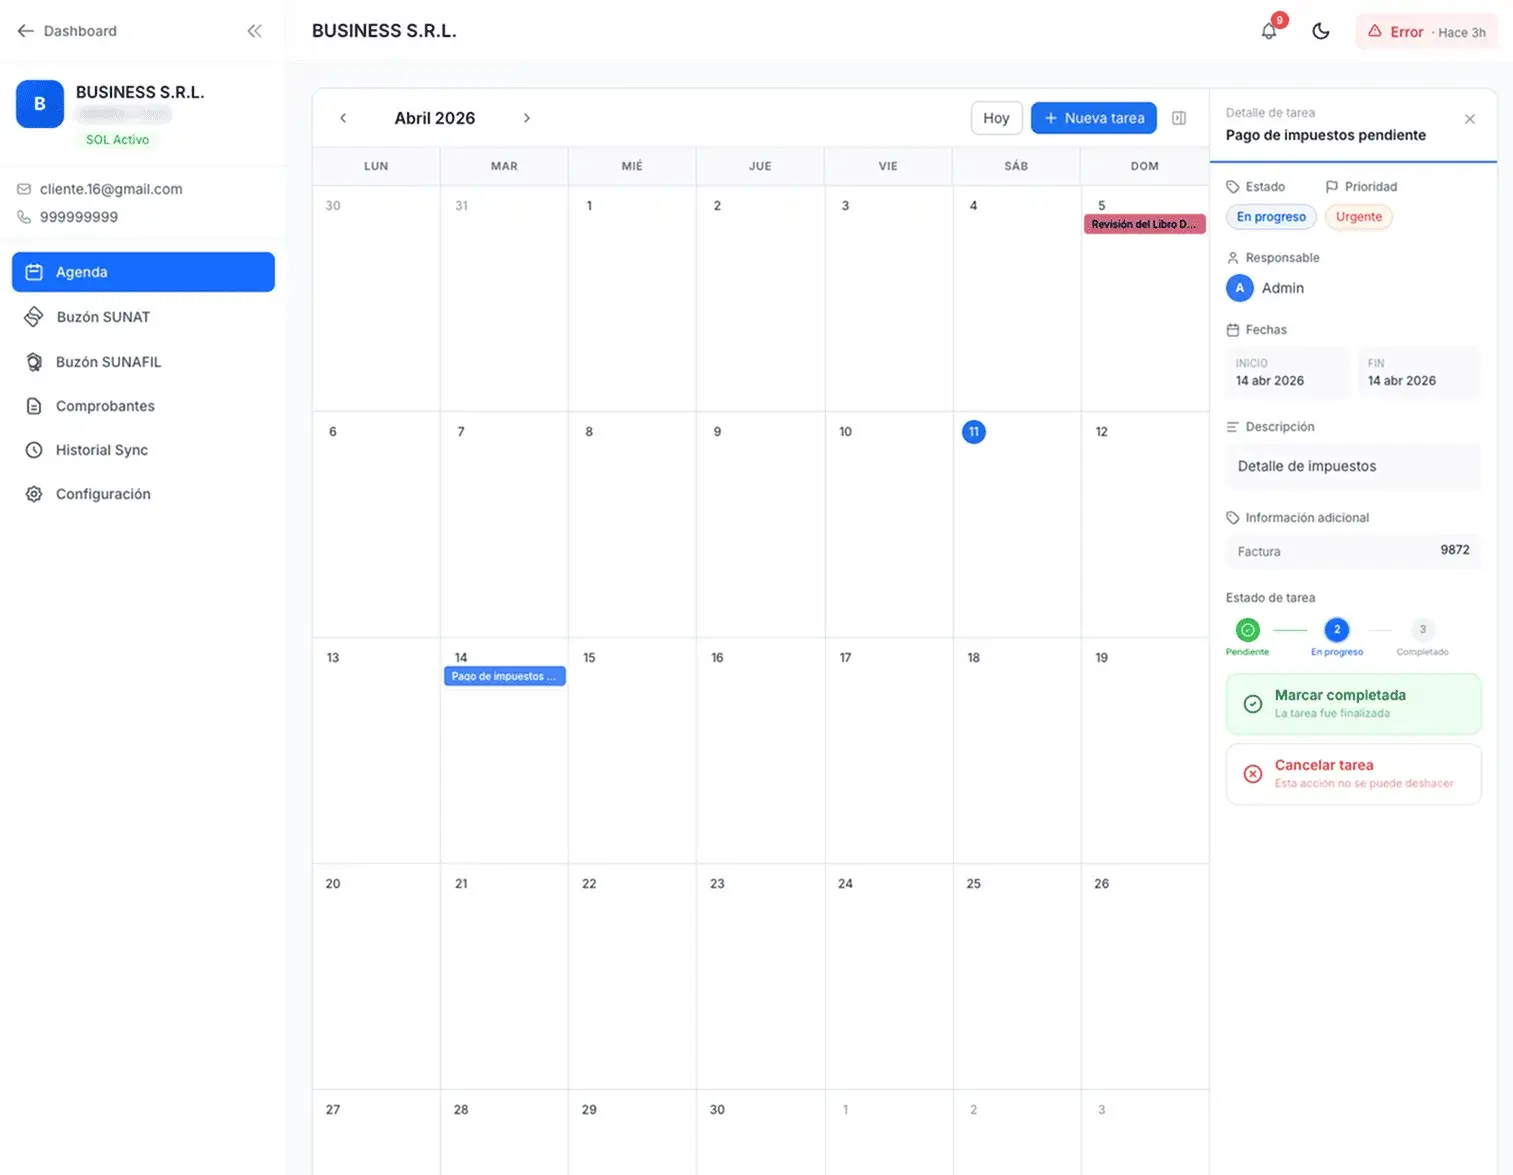Click the Comprobantes document icon

point(33,405)
